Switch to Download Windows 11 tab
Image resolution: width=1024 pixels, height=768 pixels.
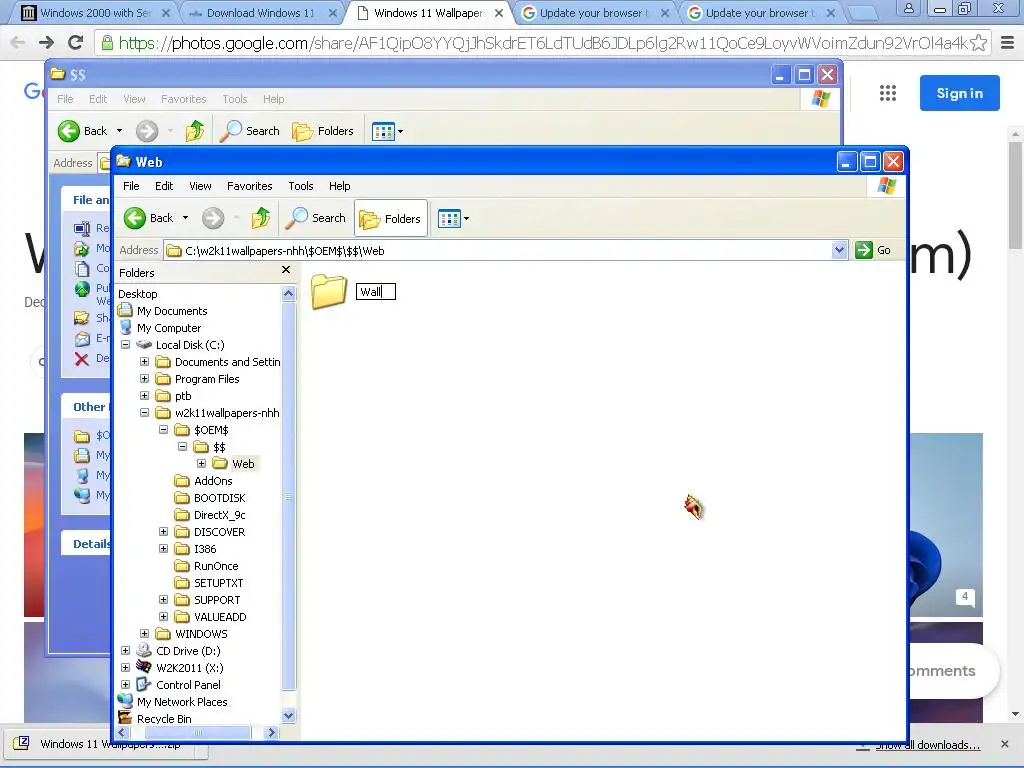(260, 13)
